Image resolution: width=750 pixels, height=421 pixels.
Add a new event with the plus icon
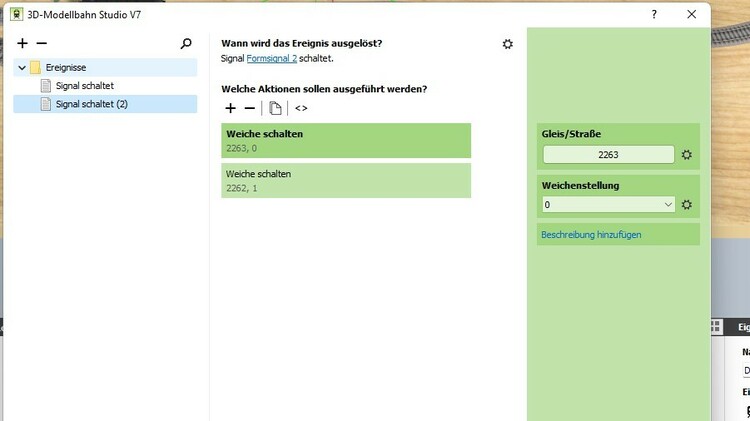pyautogui.click(x=22, y=44)
